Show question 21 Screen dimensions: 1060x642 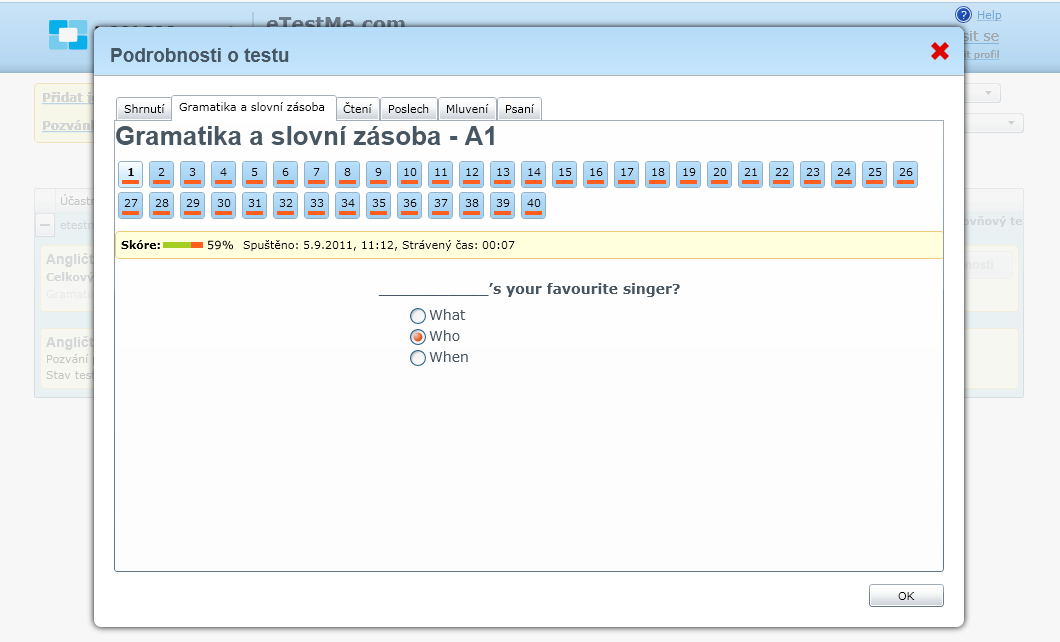click(750, 174)
